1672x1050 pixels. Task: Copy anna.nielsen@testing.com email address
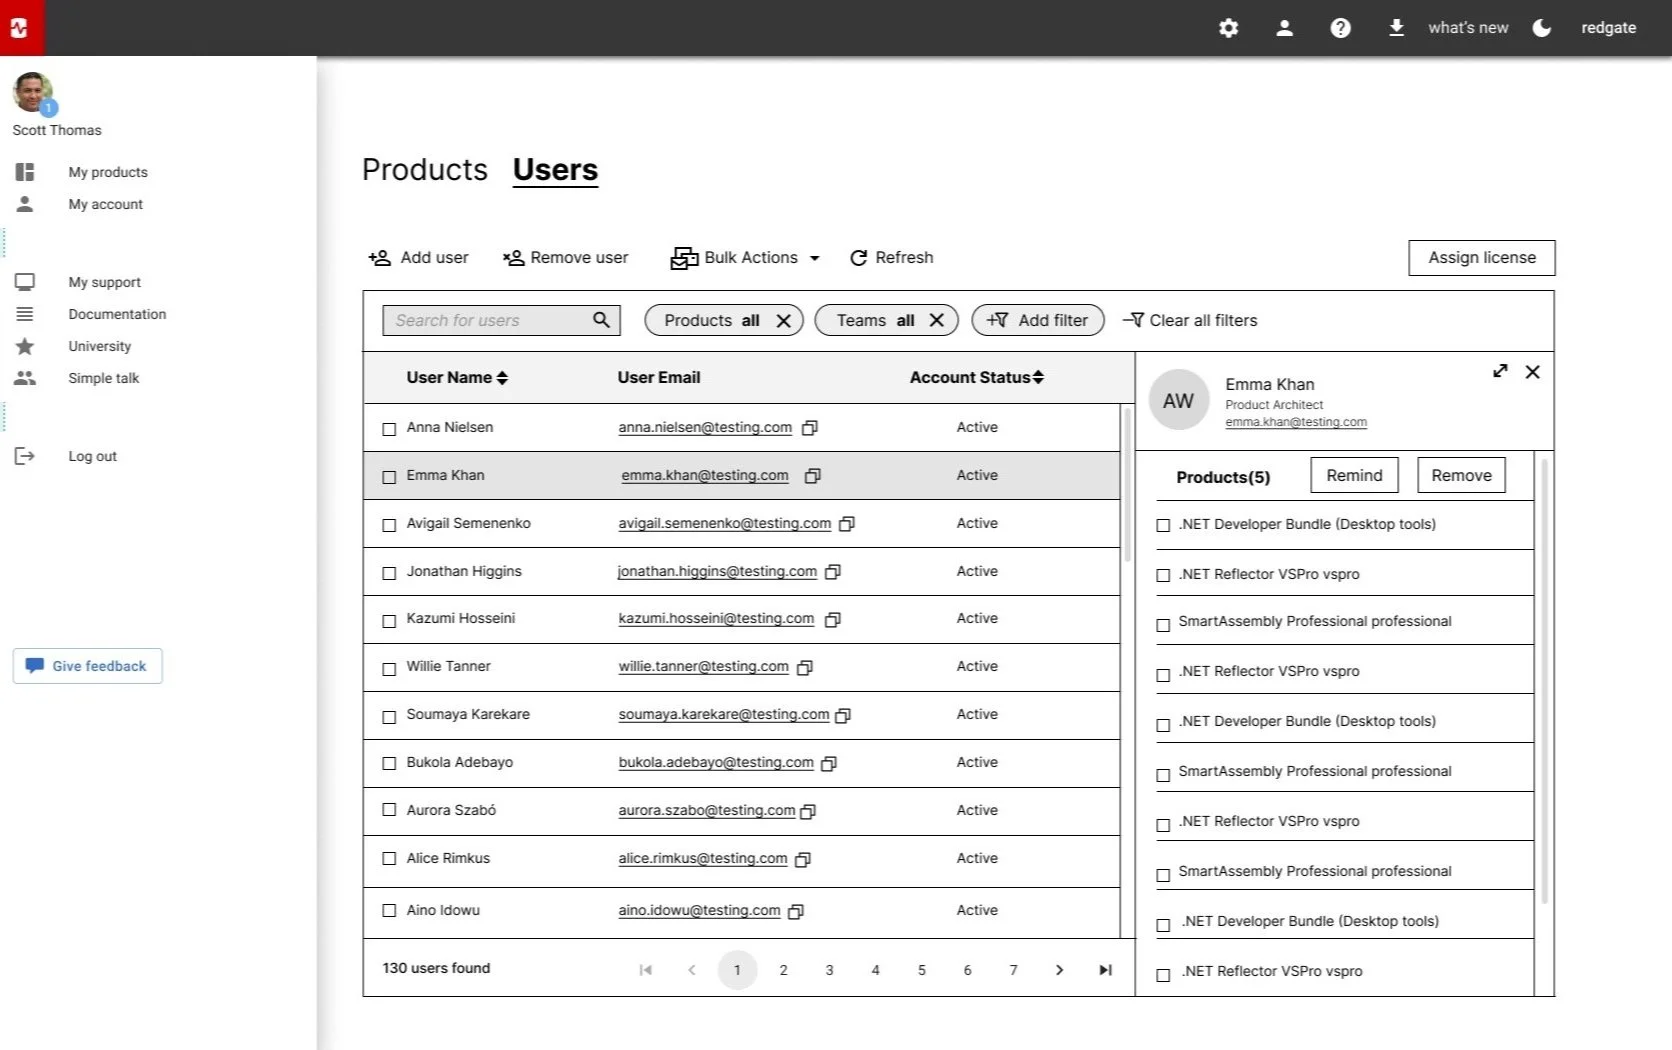[x=810, y=428]
